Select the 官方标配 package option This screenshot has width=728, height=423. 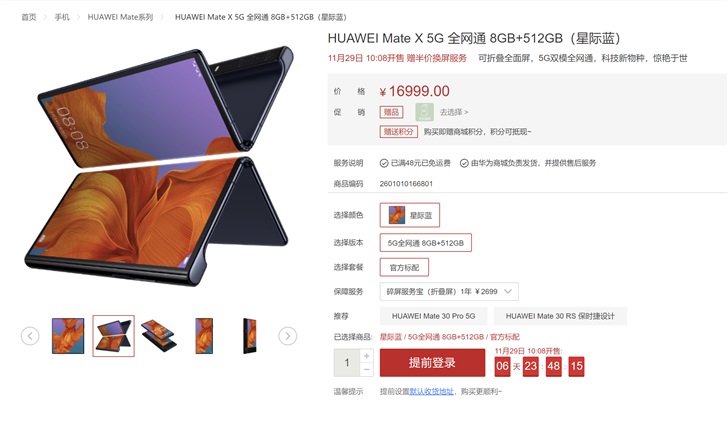point(404,267)
